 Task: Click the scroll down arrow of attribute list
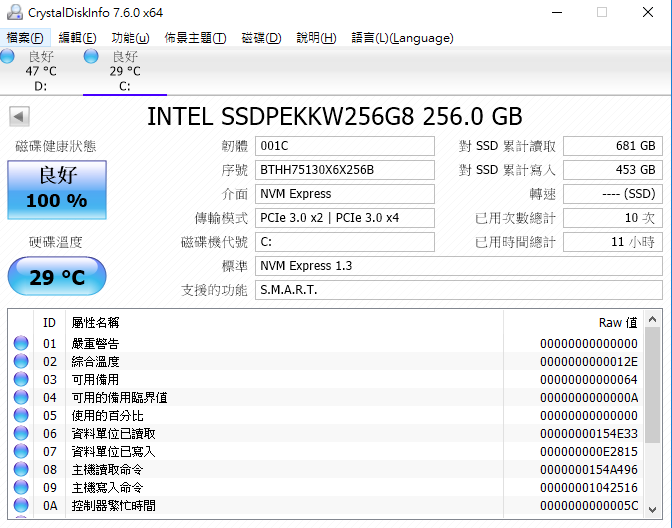pyautogui.click(x=652, y=510)
